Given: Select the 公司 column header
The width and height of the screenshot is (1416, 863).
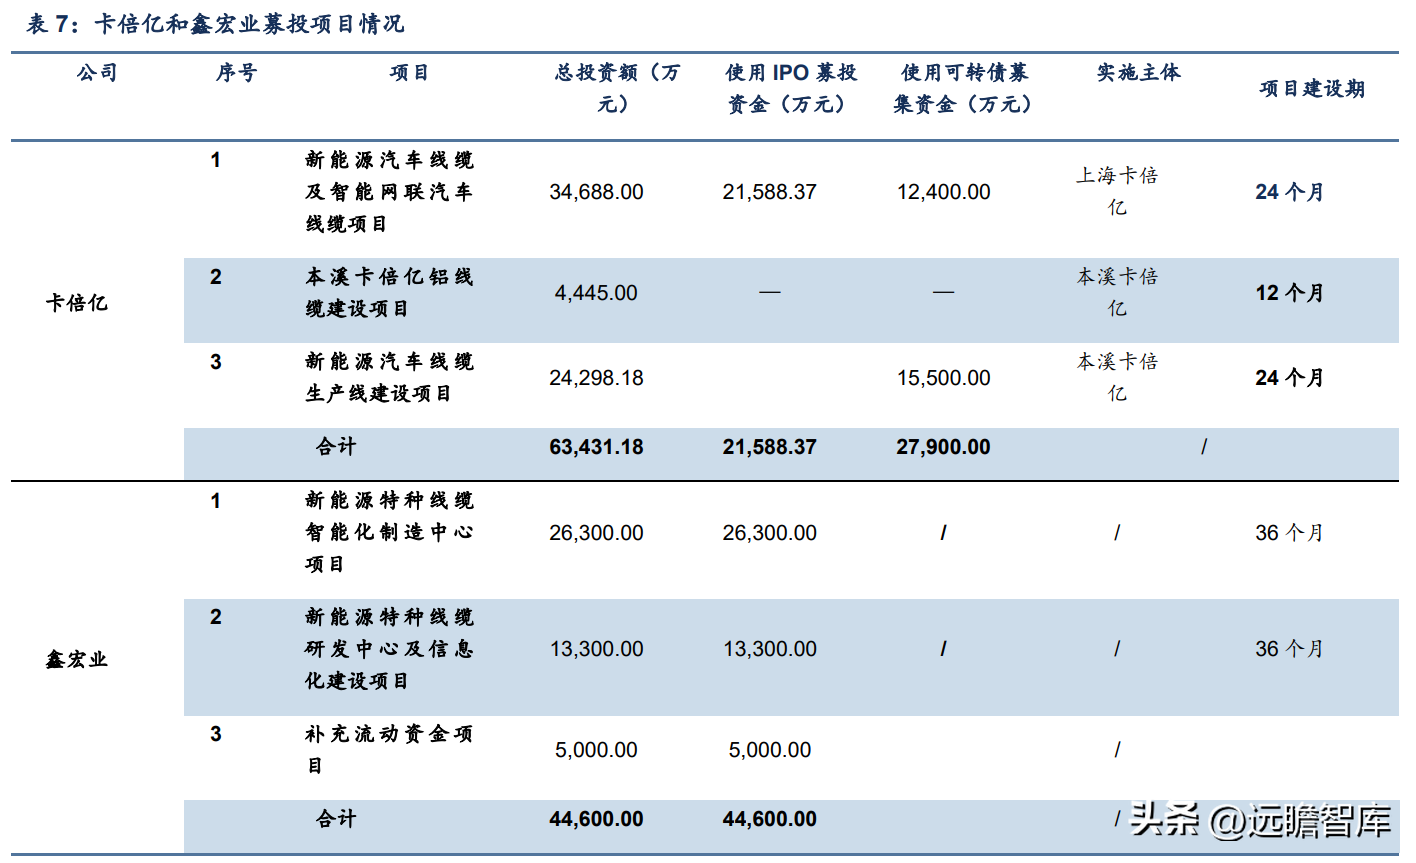Looking at the screenshot, I should click(97, 72).
